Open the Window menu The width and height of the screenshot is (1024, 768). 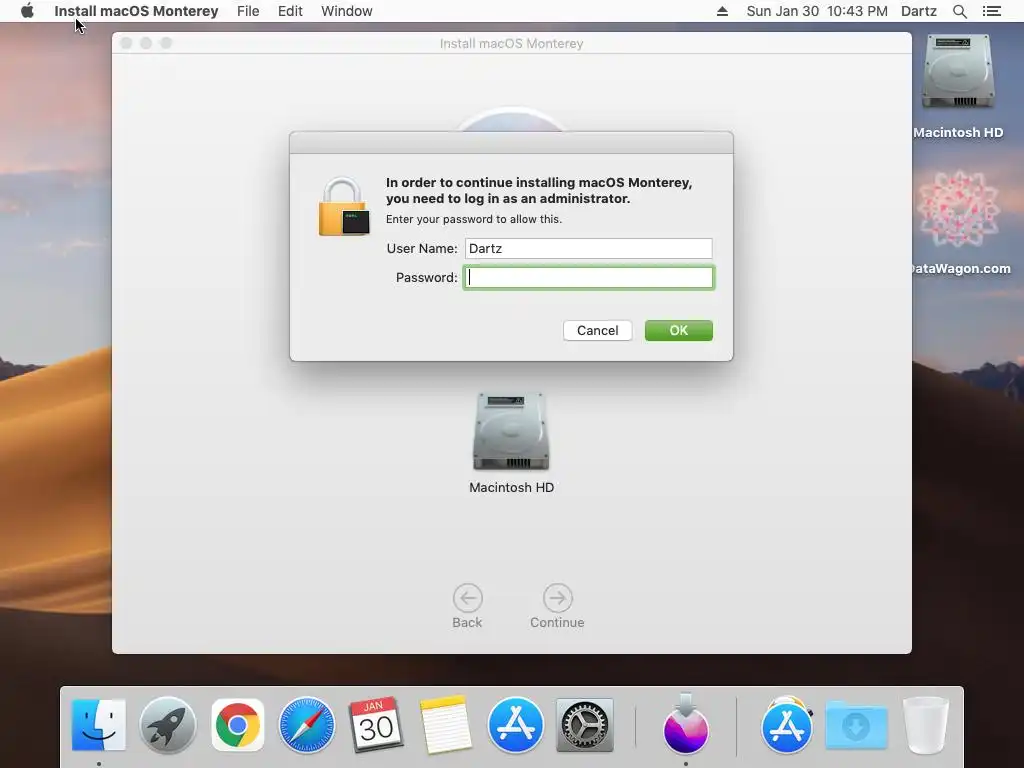[x=347, y=11]
